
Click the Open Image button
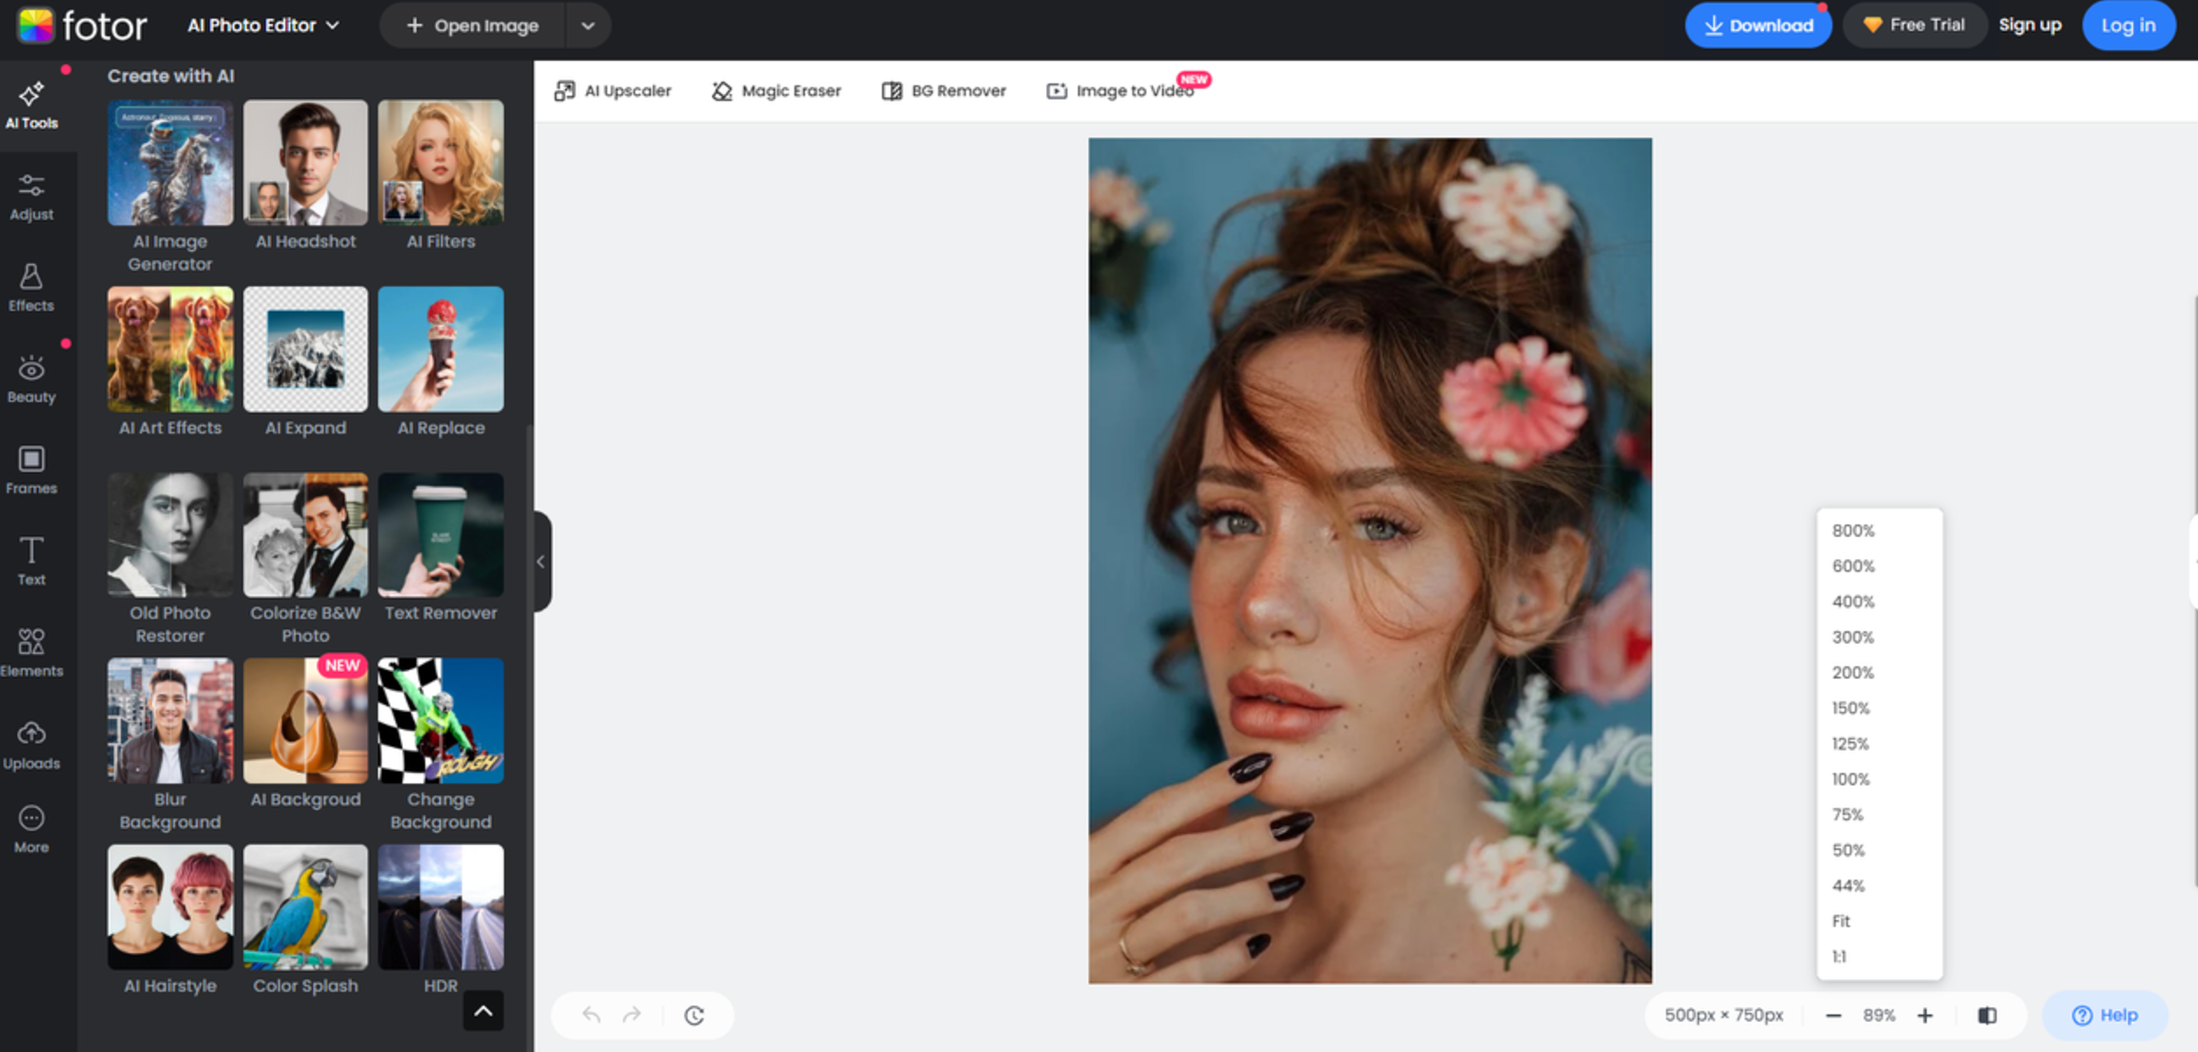pos(473,26)
